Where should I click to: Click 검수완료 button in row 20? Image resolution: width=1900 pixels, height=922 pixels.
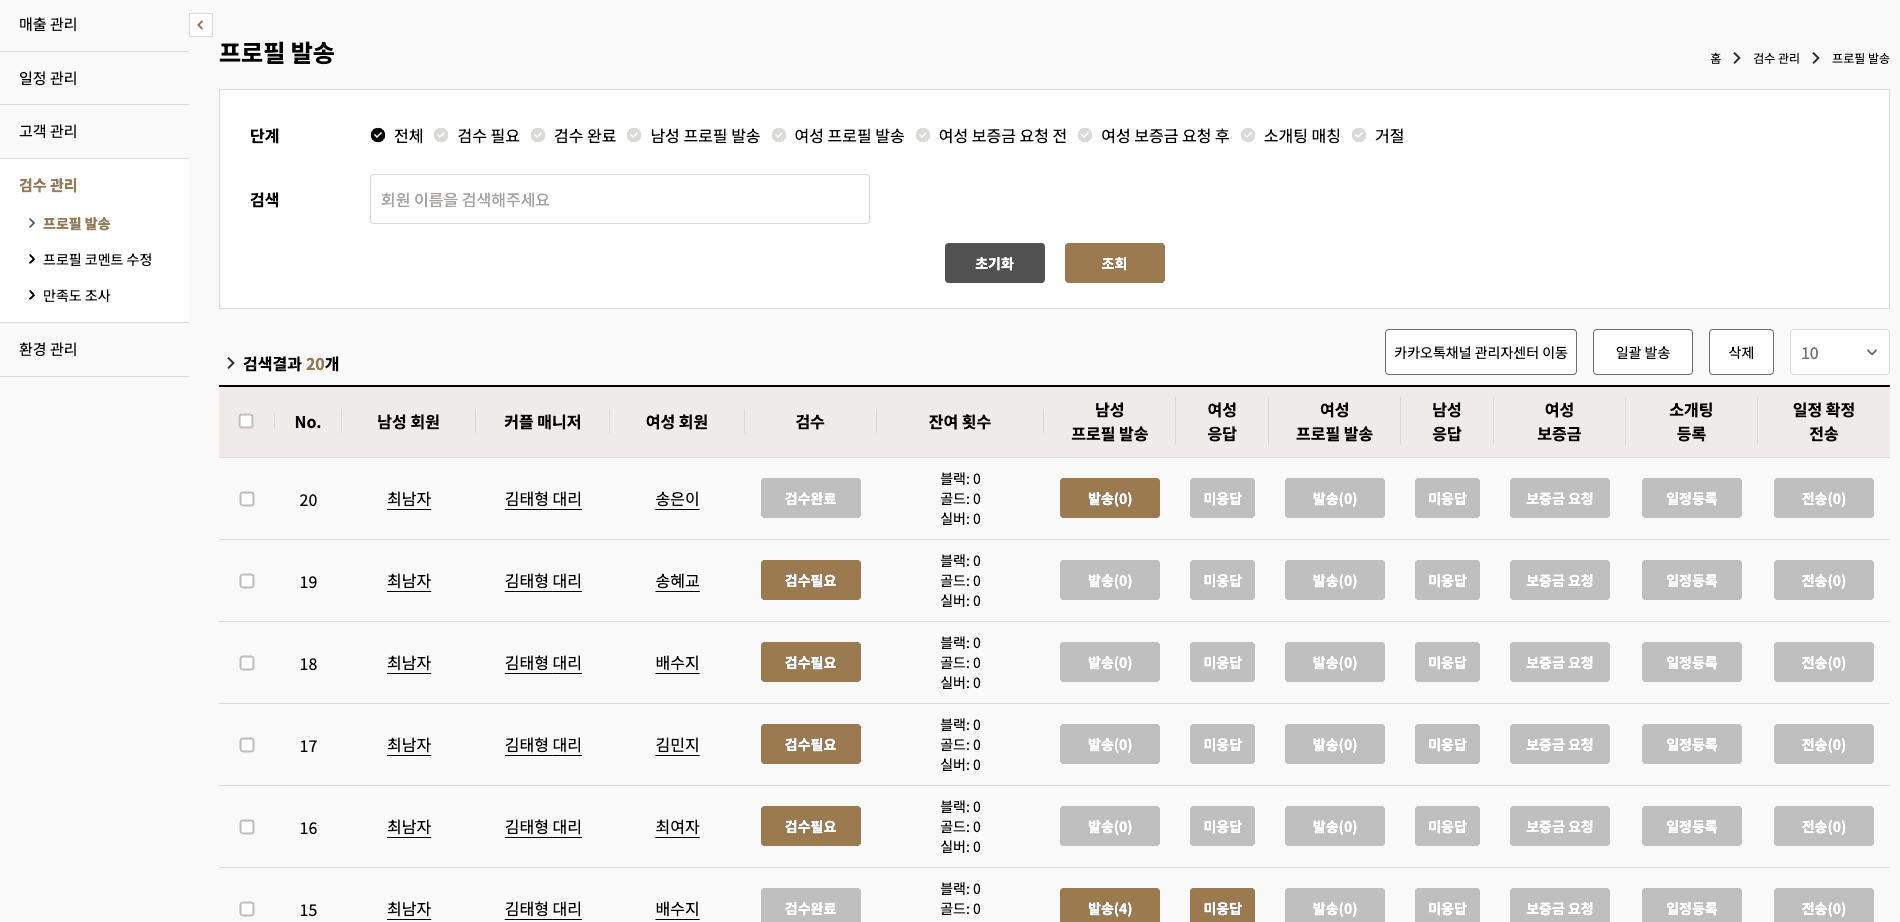[811, 498]
